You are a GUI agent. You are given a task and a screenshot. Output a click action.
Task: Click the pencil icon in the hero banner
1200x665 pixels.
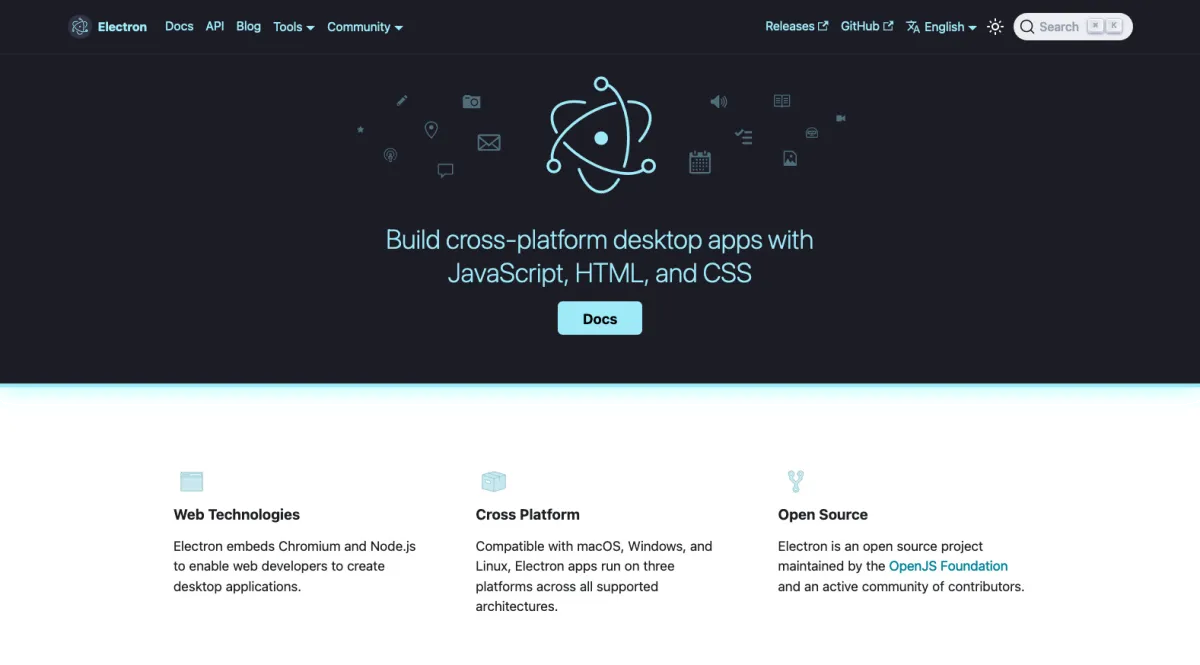coord(402,100)
